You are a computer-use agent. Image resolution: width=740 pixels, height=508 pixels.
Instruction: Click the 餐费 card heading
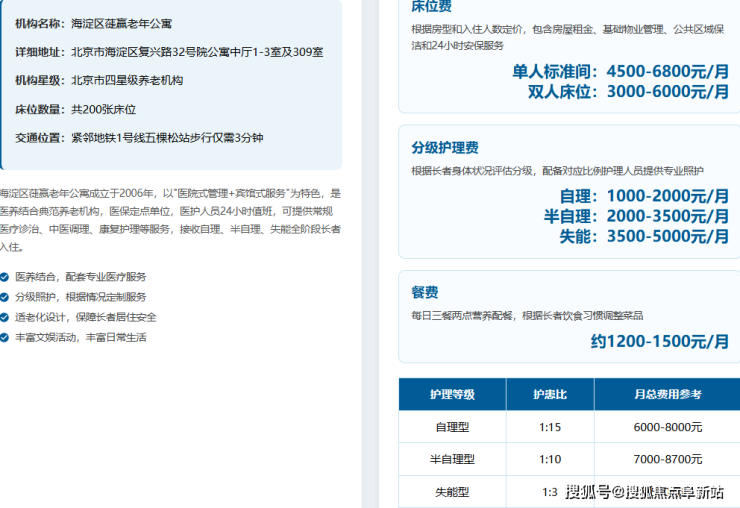(425, 292)
